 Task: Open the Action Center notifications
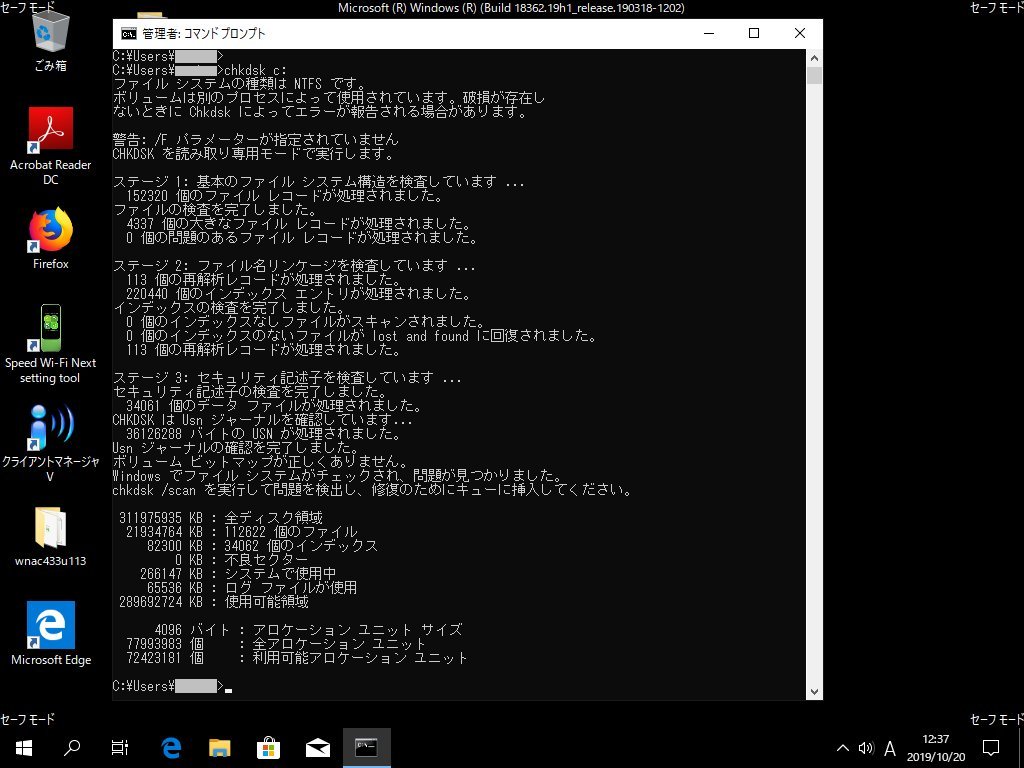991,747
